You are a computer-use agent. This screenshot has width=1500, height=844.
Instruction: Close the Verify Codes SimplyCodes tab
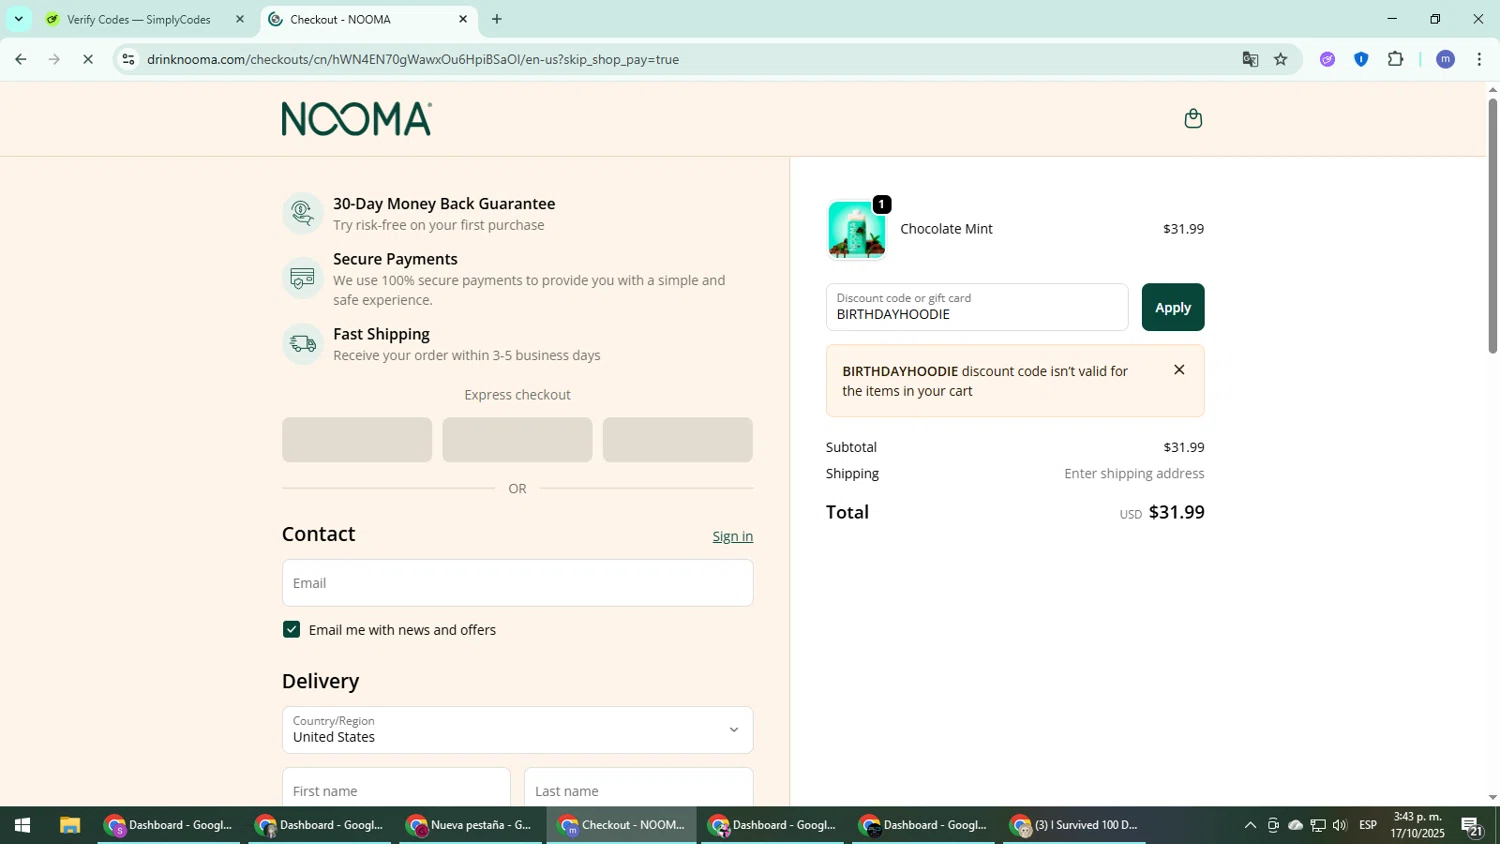239,19
